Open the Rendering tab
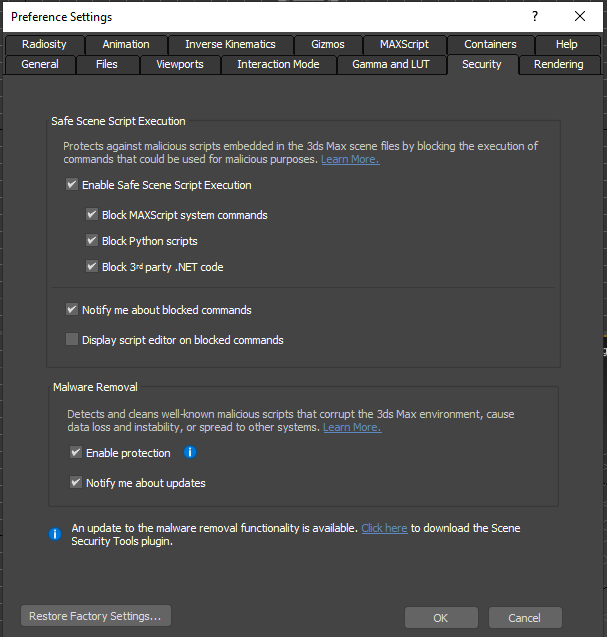 (x=558, y=64)
